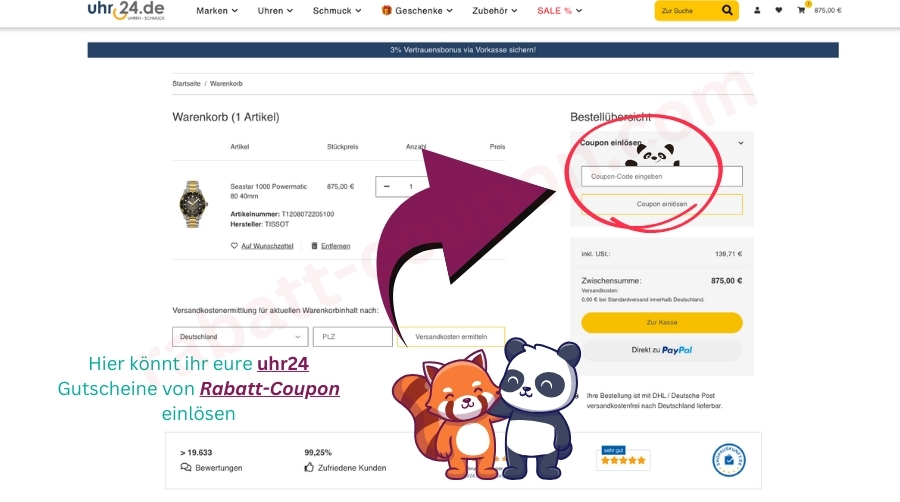Click the Shopauskunft round seal badge
This screenshot has height=502, width=900.
728,460
